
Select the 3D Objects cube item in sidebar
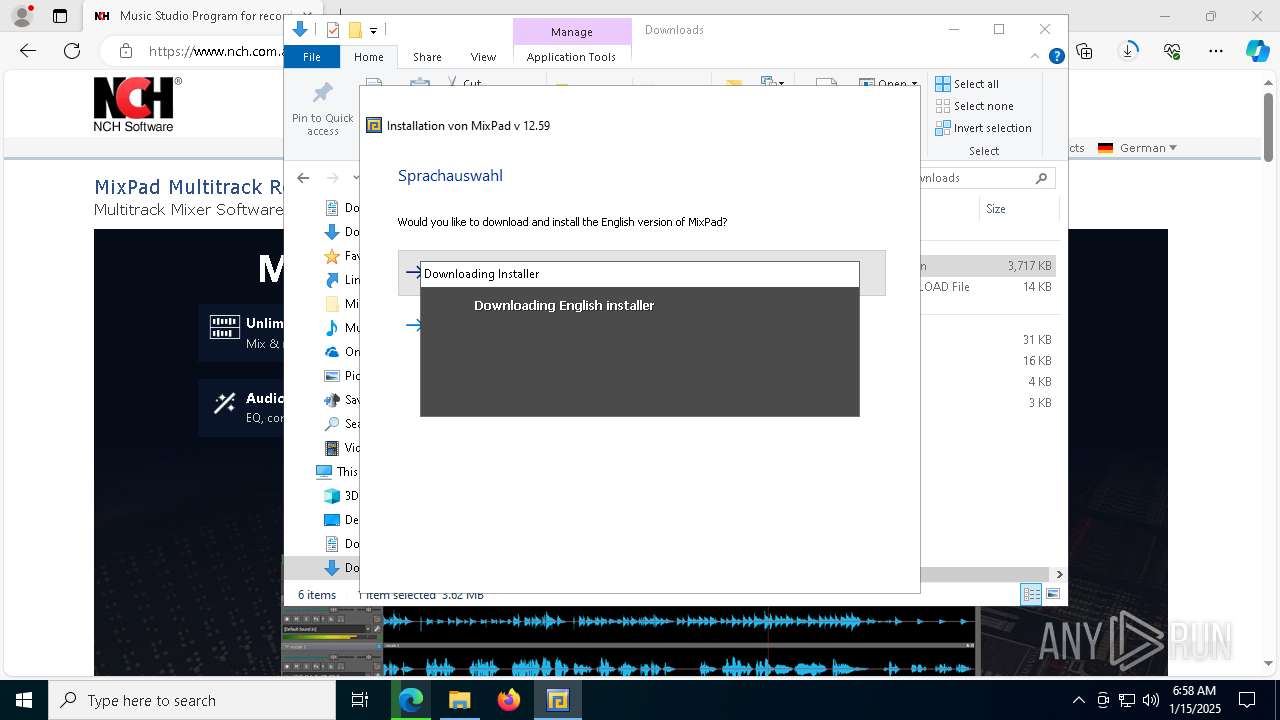coord(332,496)
